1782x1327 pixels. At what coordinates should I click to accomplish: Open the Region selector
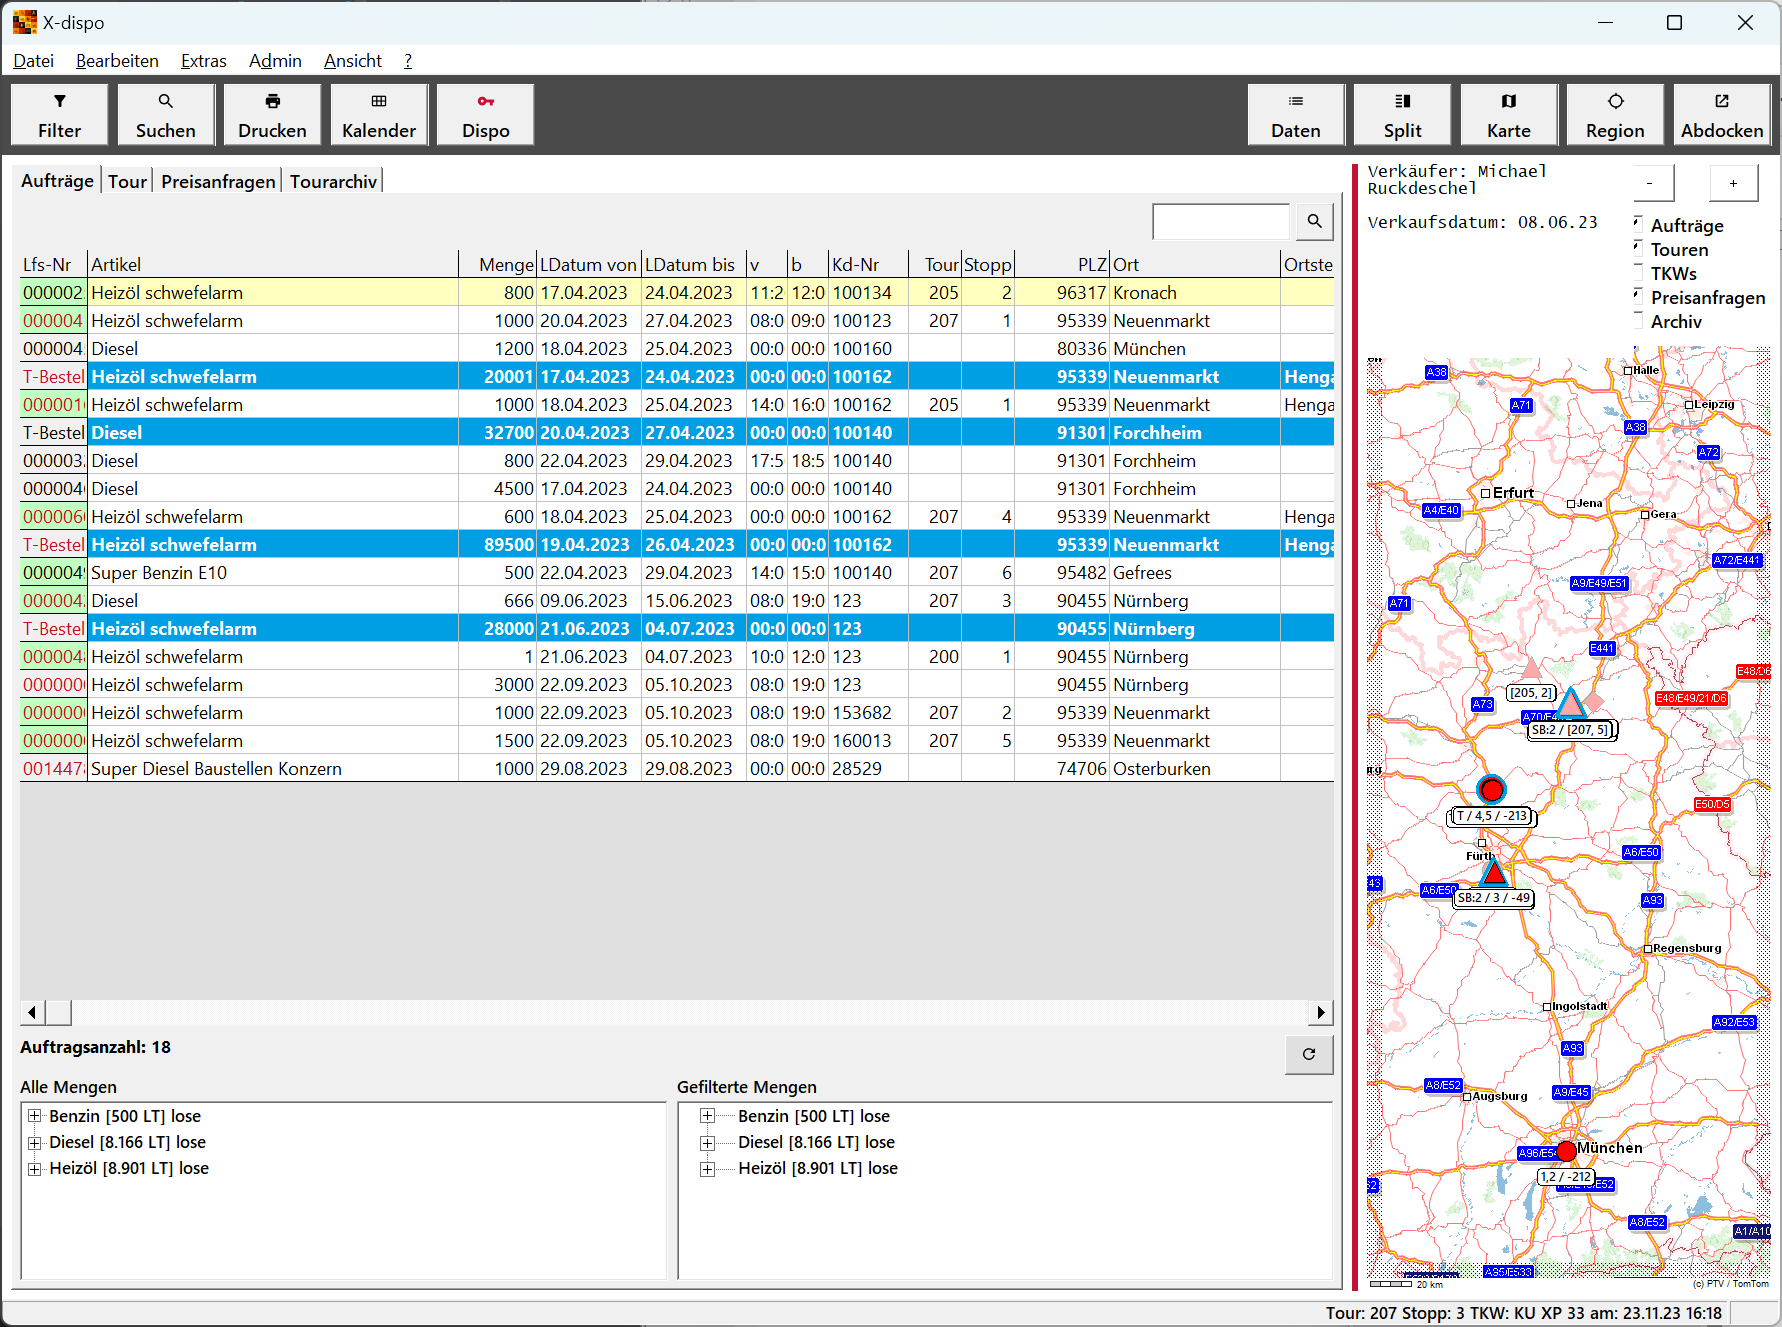(1615, 115)
